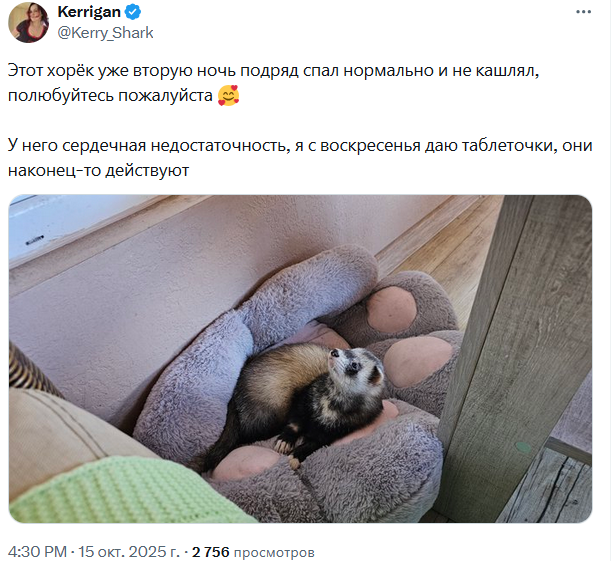Click the 4:30 PM timestamp
Image resolution: width=612 pixels, height=561 pixels.
point(37,552)
